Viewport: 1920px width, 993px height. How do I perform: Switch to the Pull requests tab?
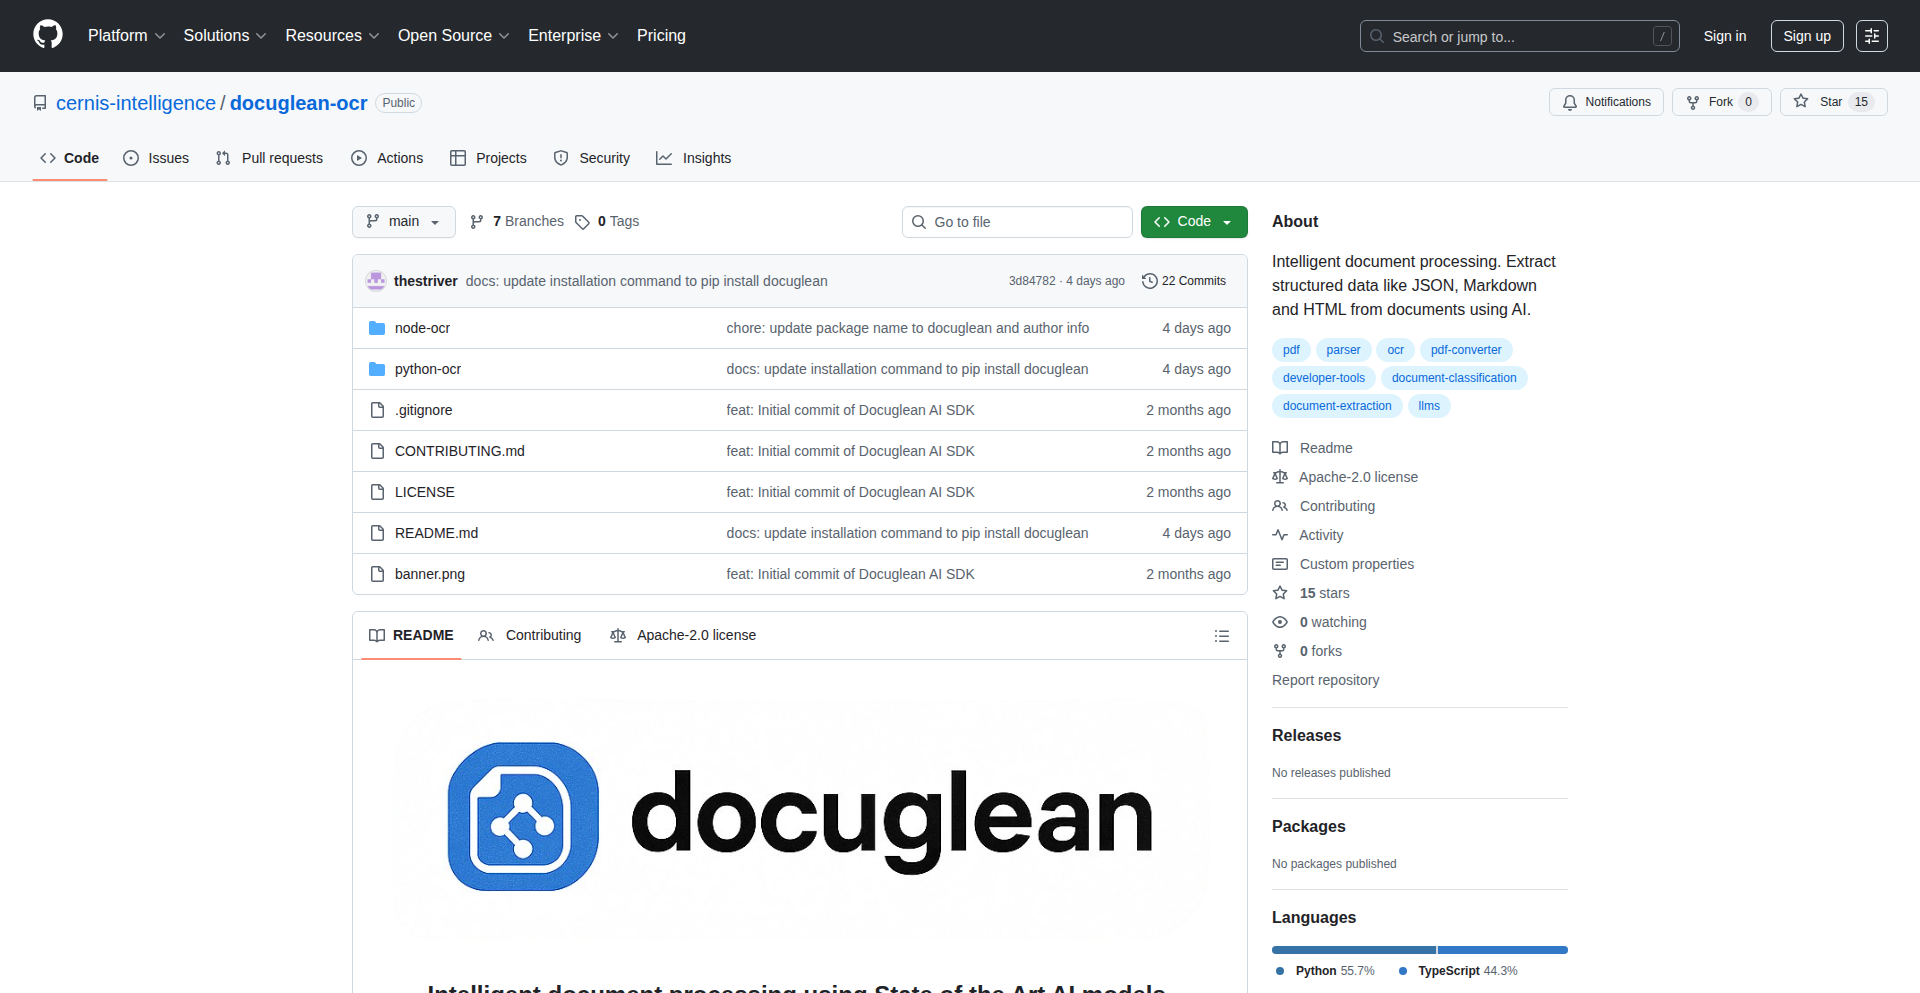pos(268,158)
